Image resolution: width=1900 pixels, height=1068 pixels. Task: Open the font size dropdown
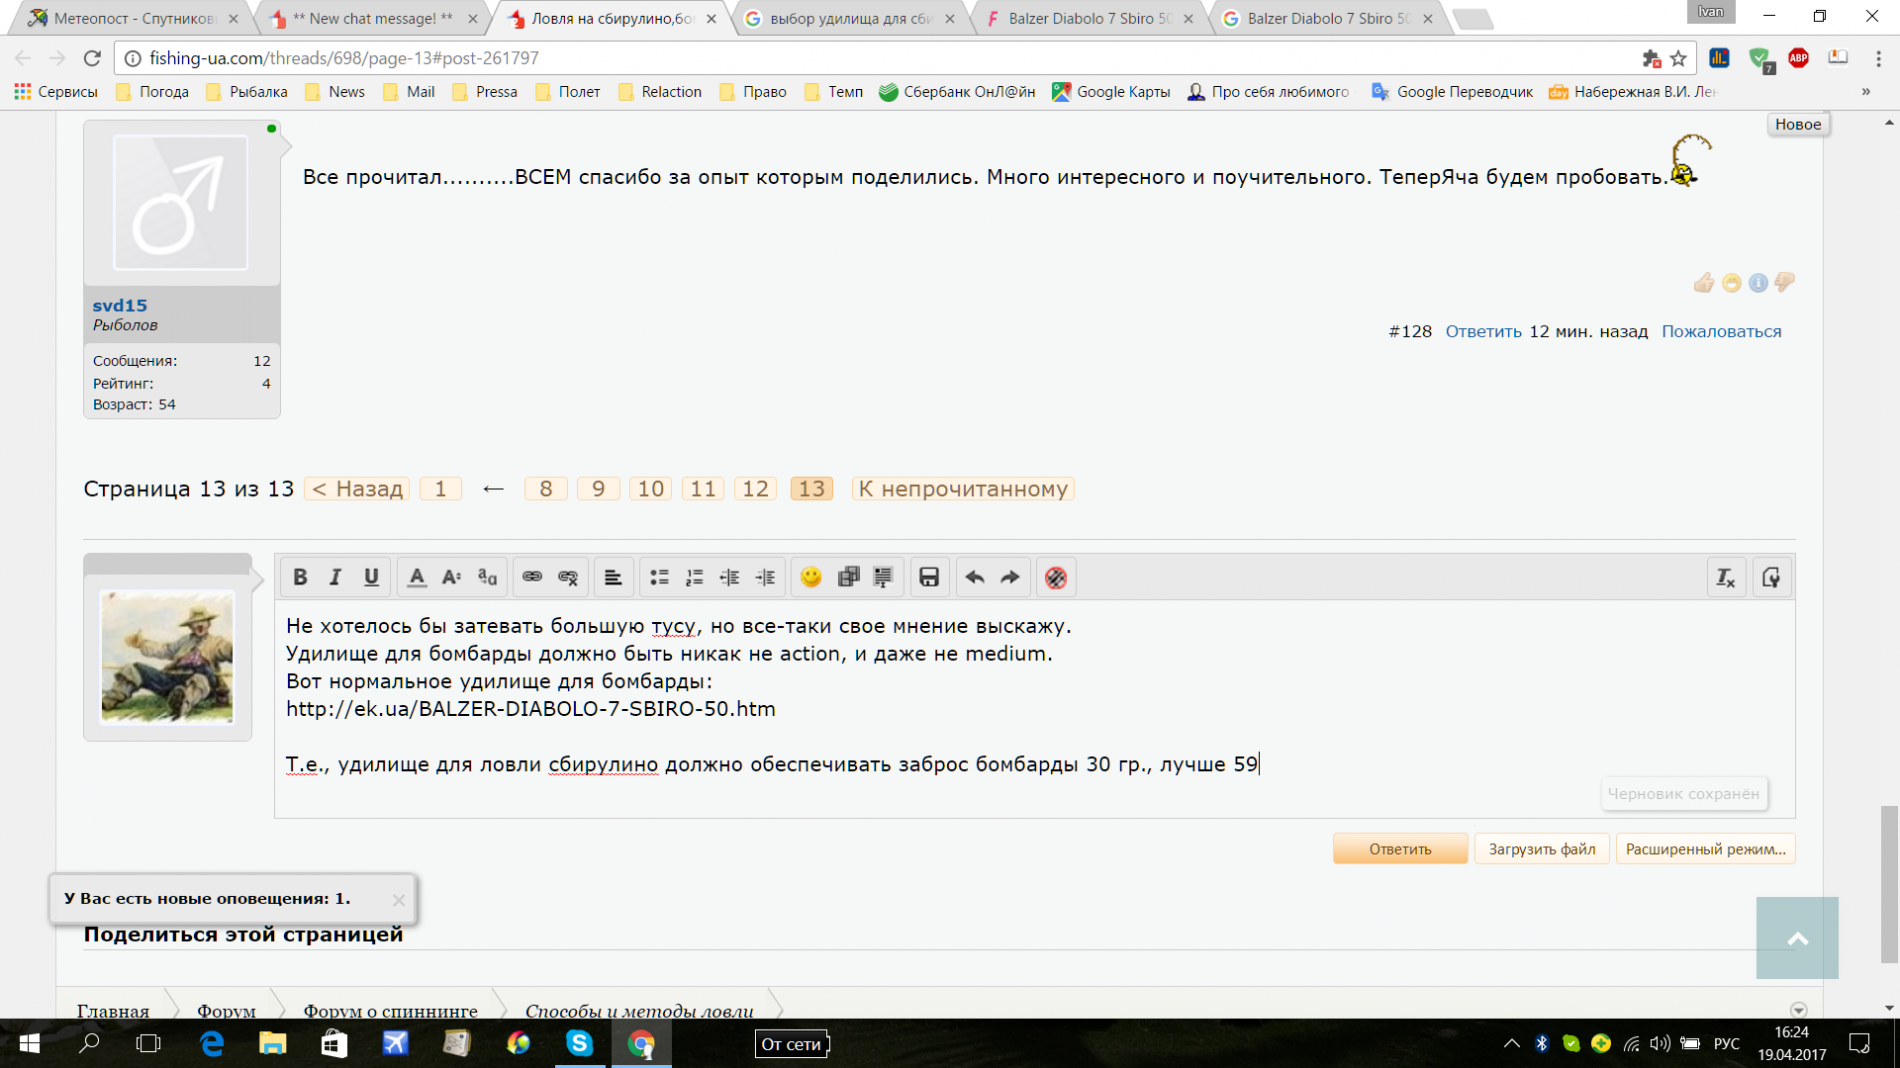(x=452, y=577)
